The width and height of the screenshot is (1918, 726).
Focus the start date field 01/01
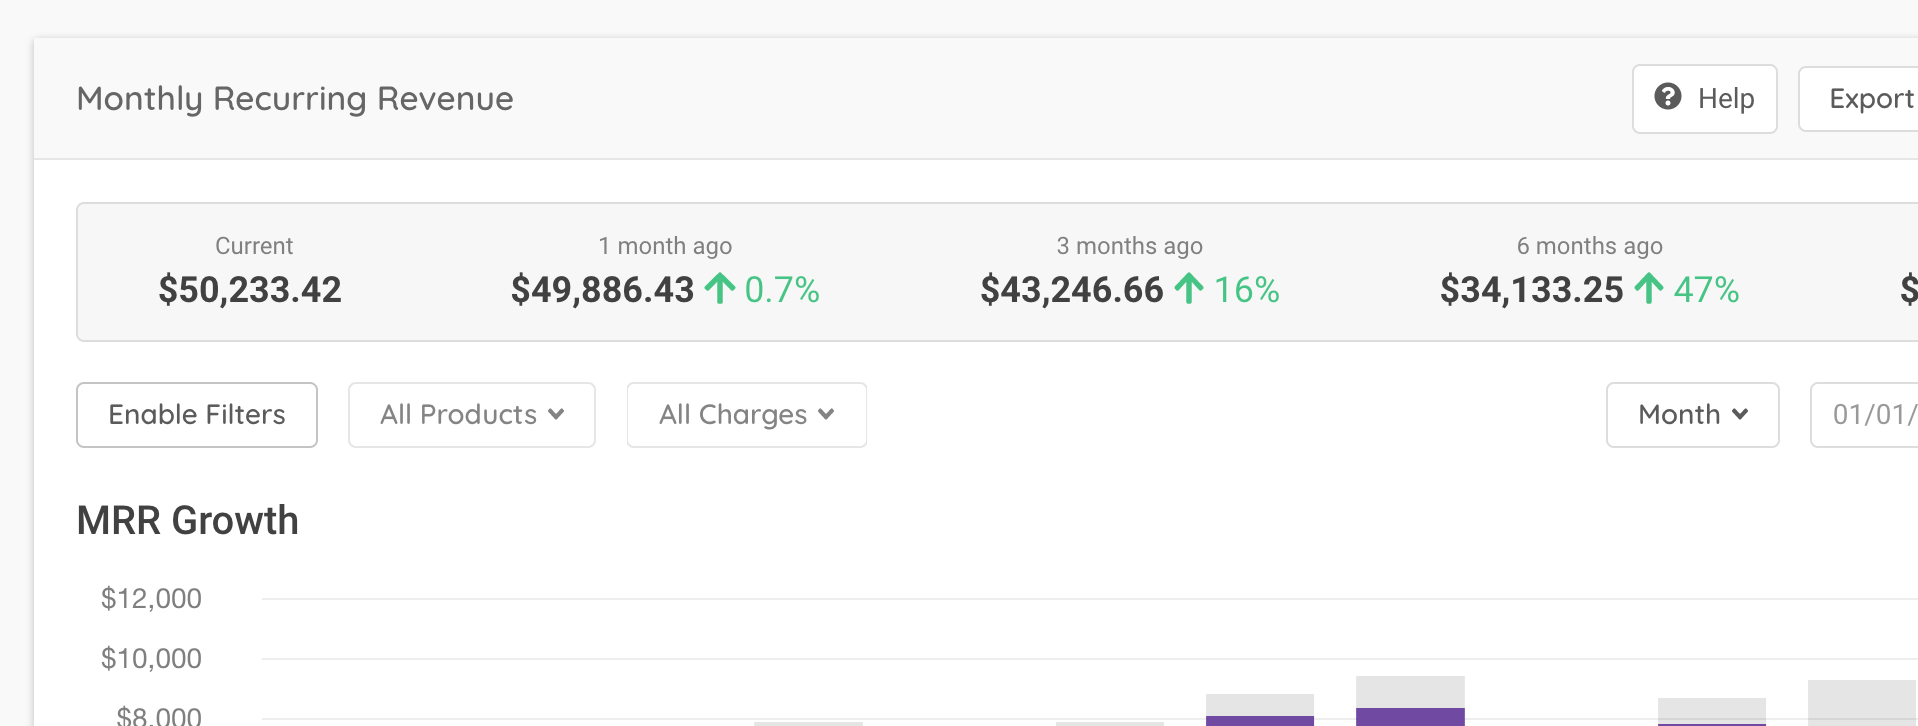[1870, 414]
